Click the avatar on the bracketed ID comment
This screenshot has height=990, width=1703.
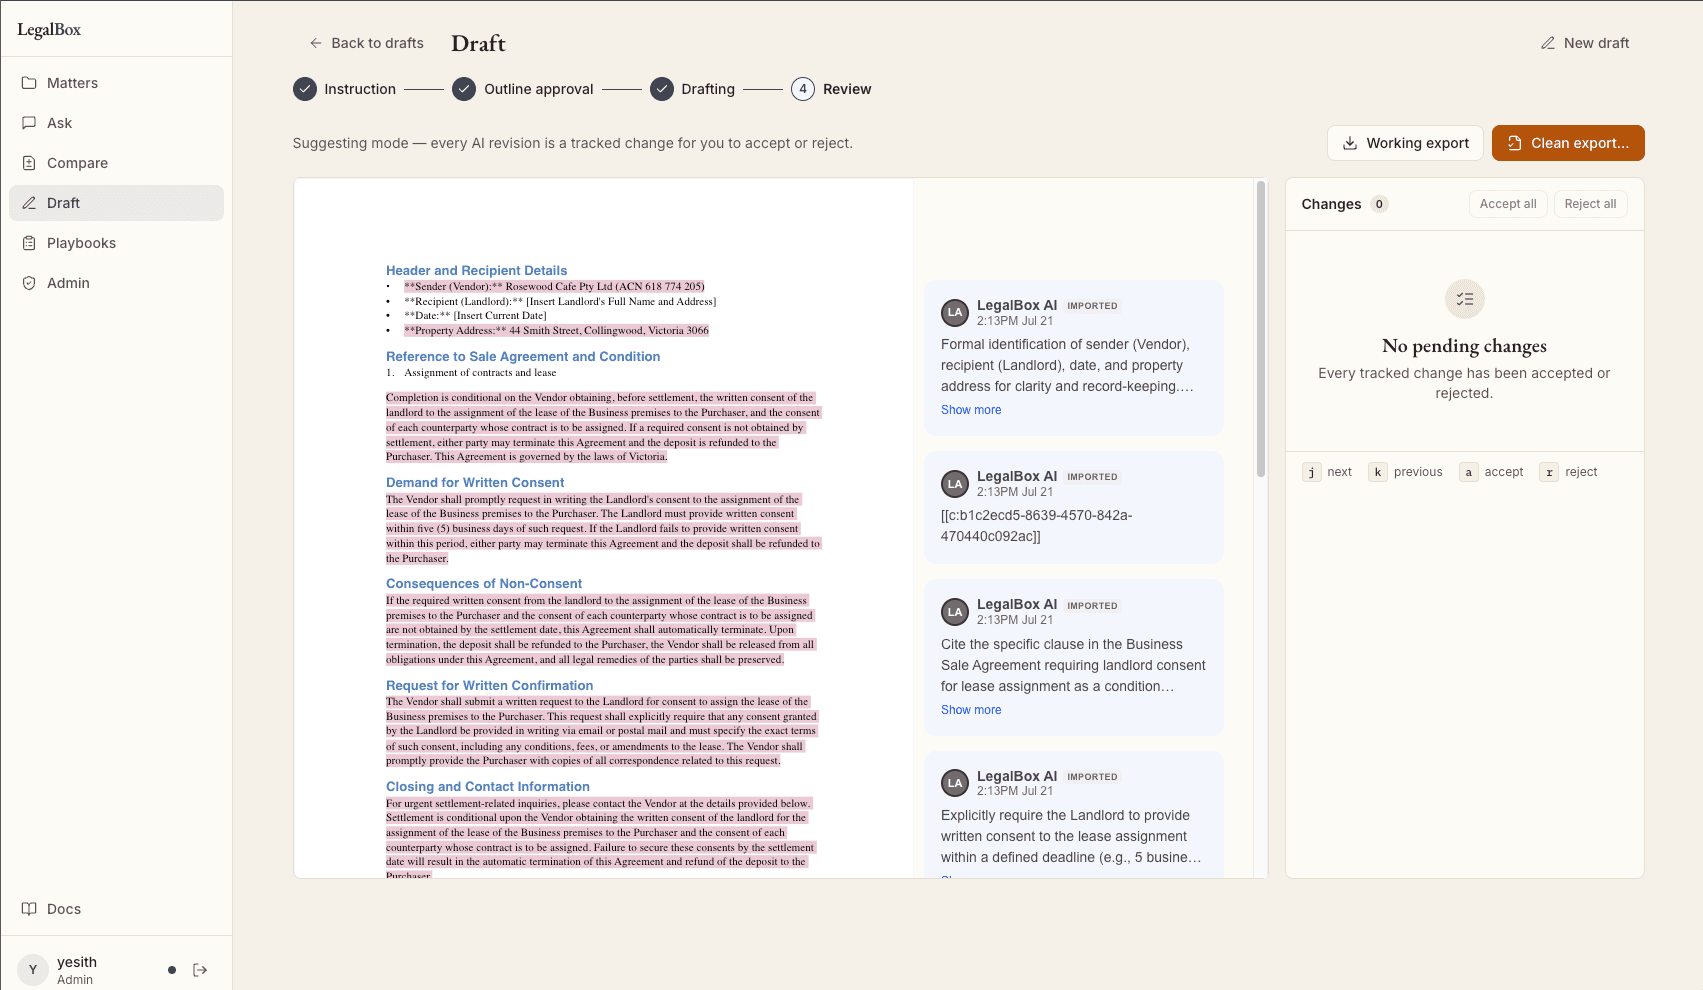(x=955, y=484)
